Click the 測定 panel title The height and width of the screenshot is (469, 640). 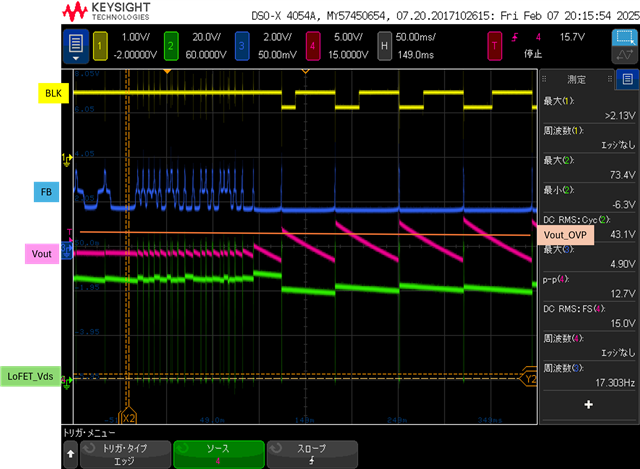[576, 80]
